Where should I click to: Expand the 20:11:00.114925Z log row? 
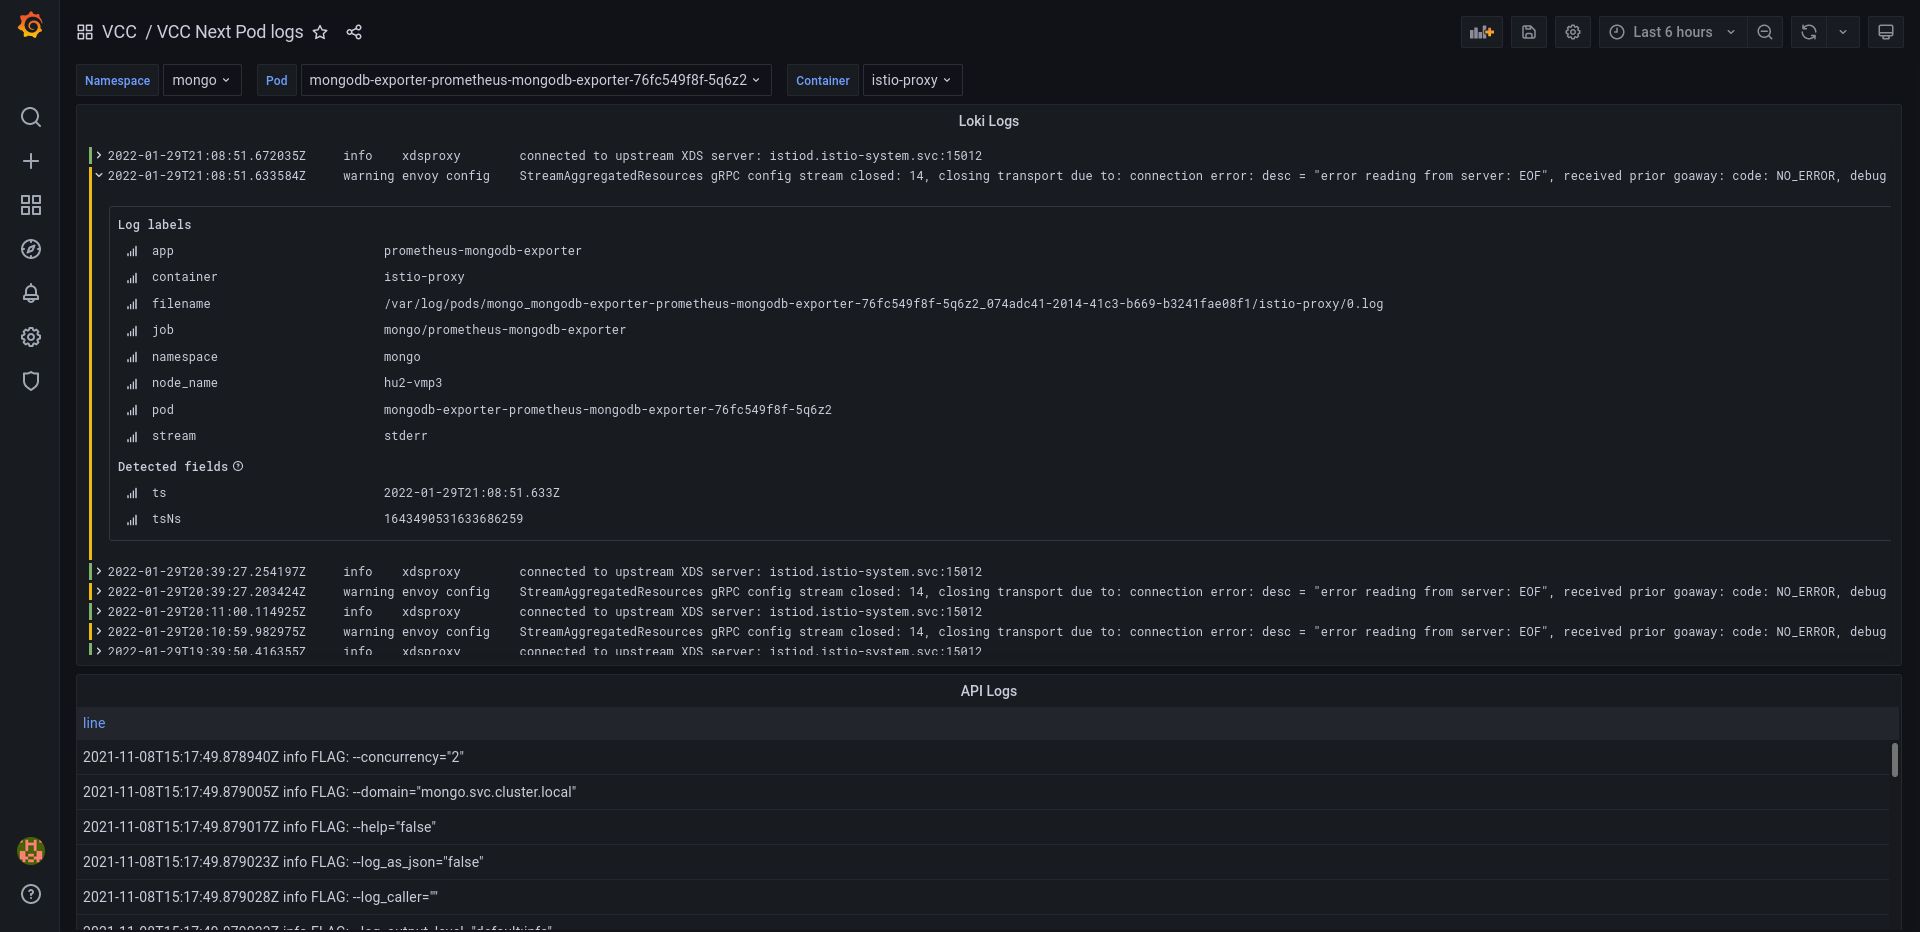coord(99,611)
